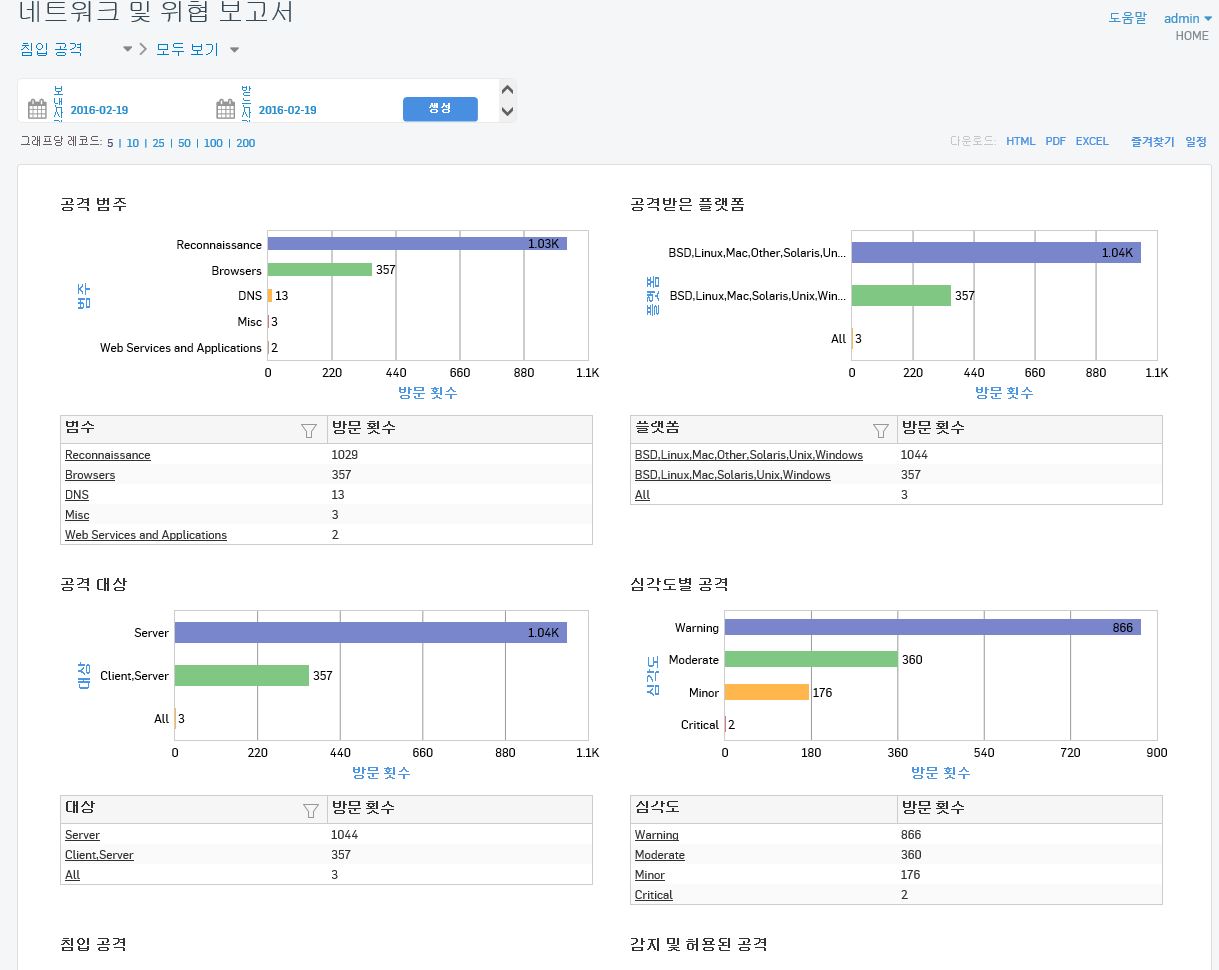The height and width of the screenshot is (970, 1219).
Task: Click the Warning bar in severity chart
Action: tap(933, 627)
